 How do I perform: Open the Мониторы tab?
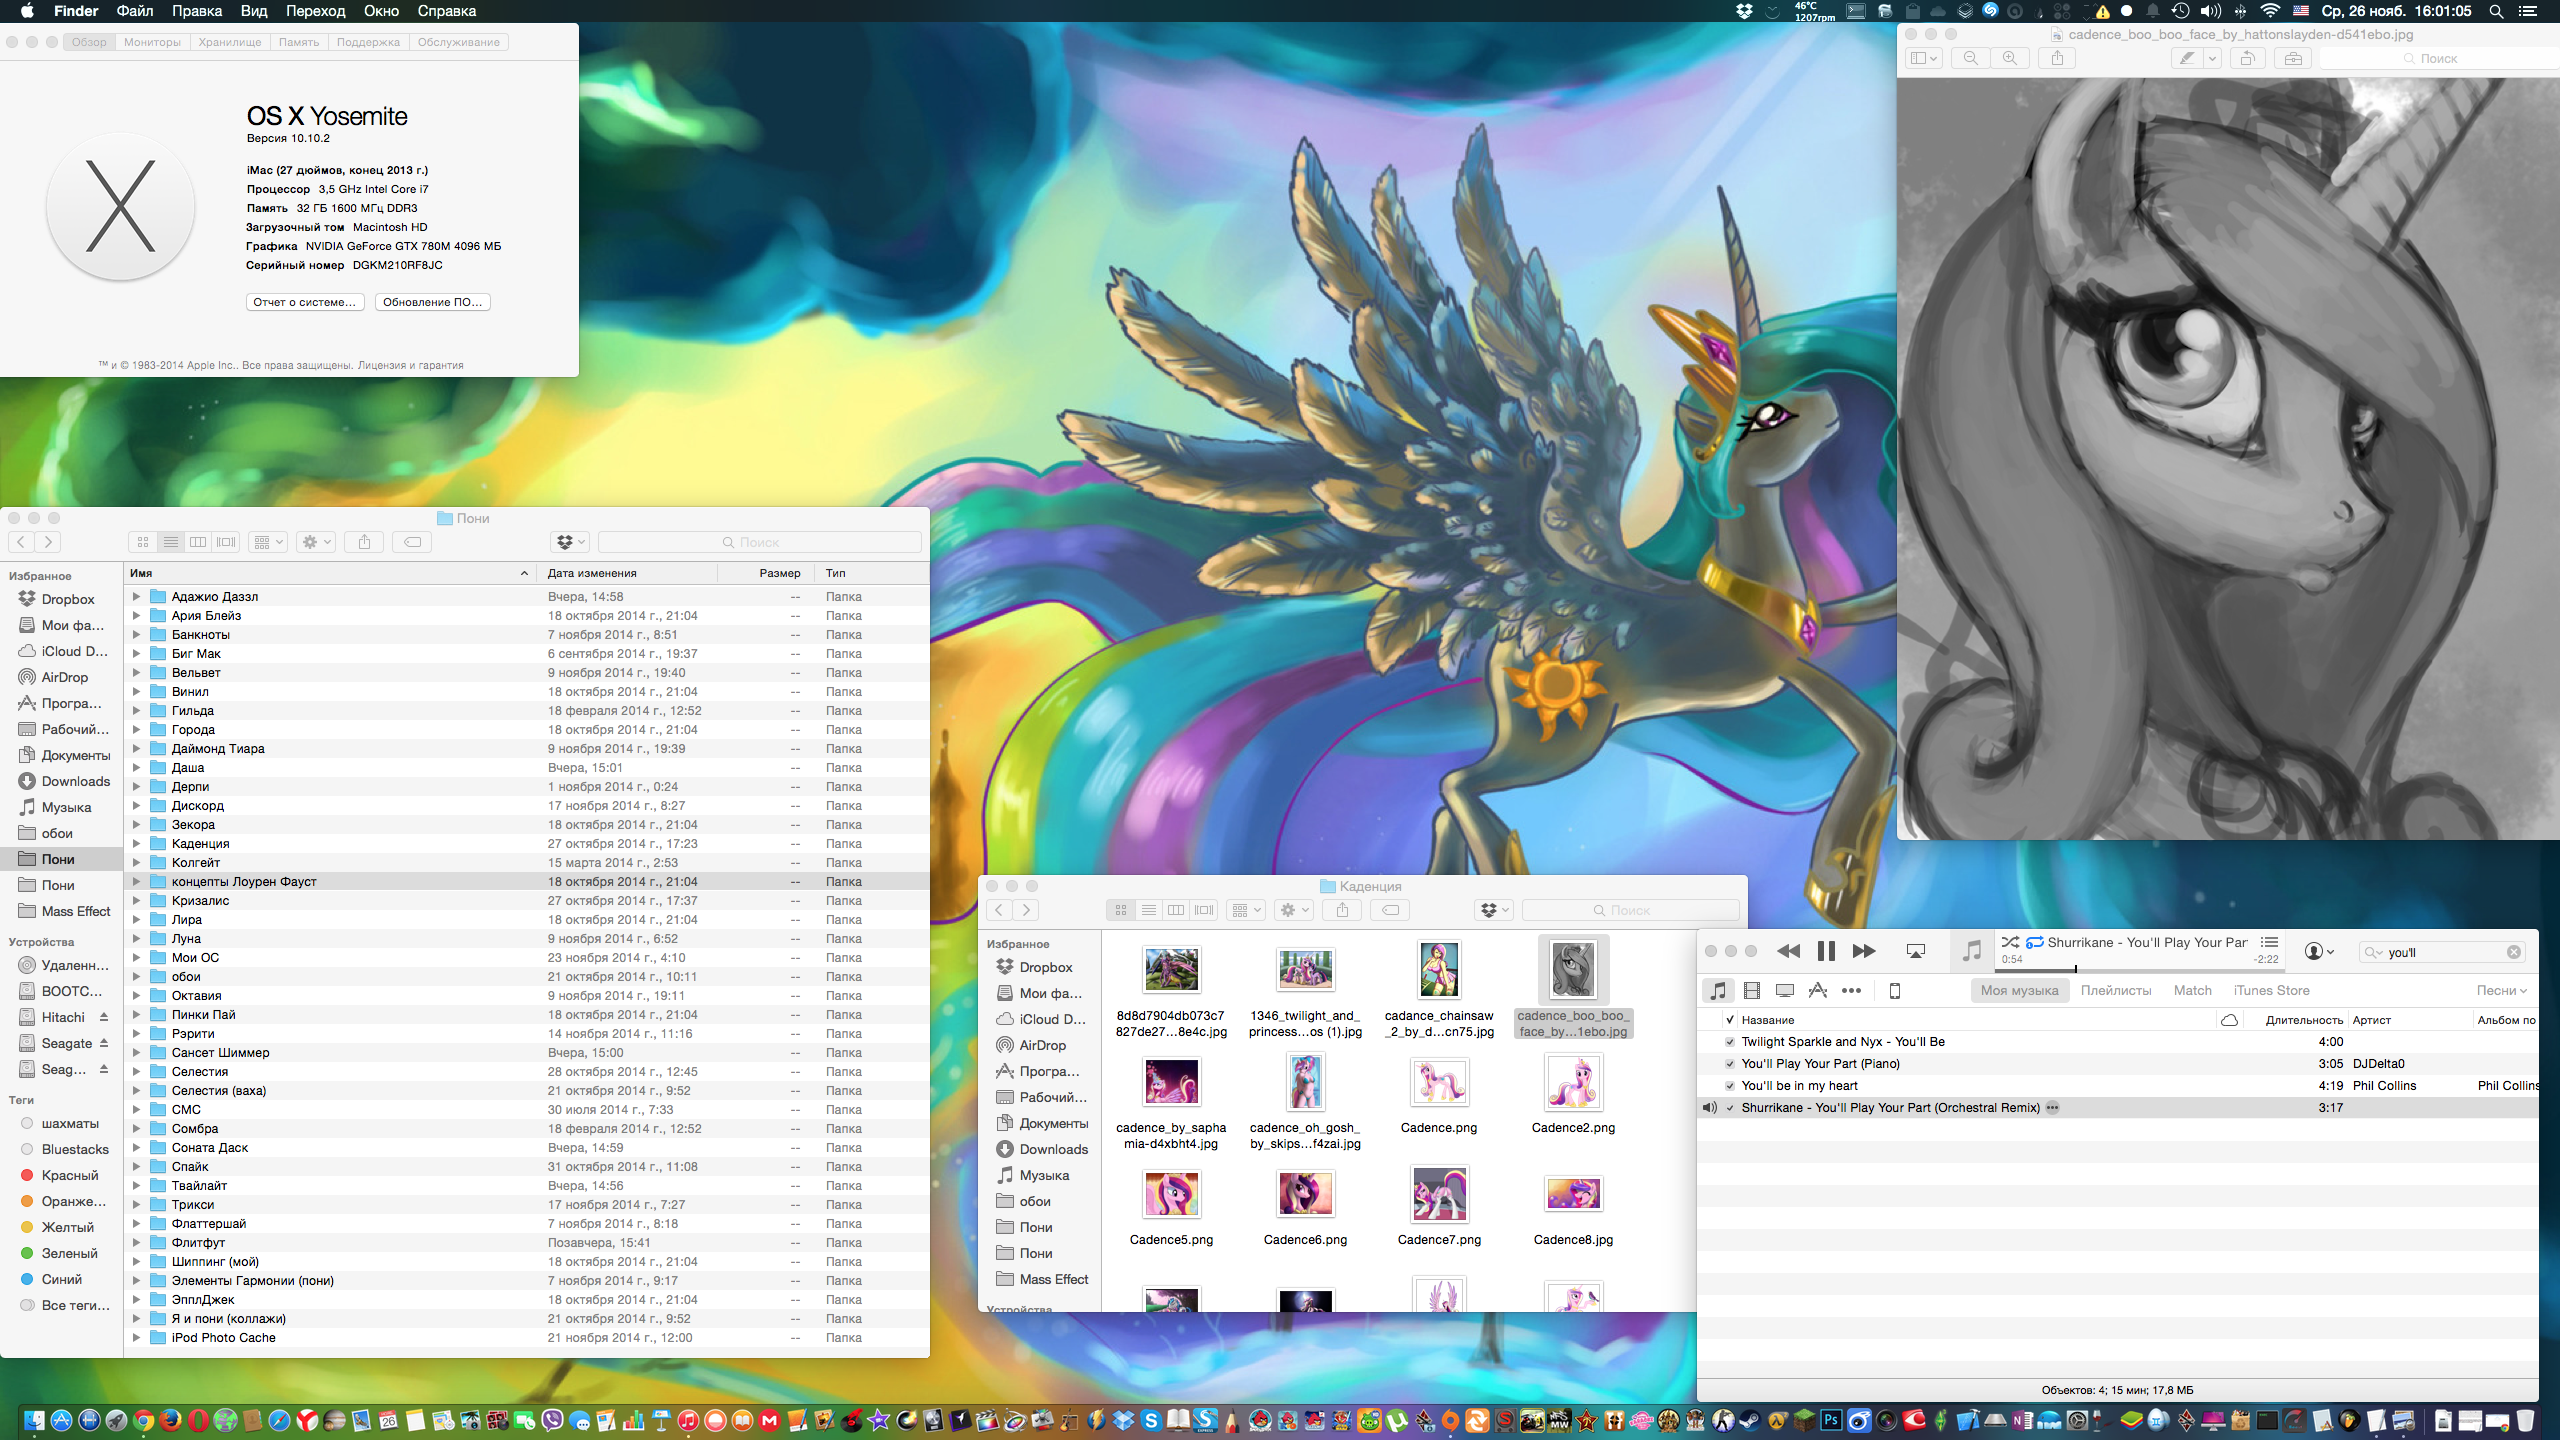click(152, 42)
